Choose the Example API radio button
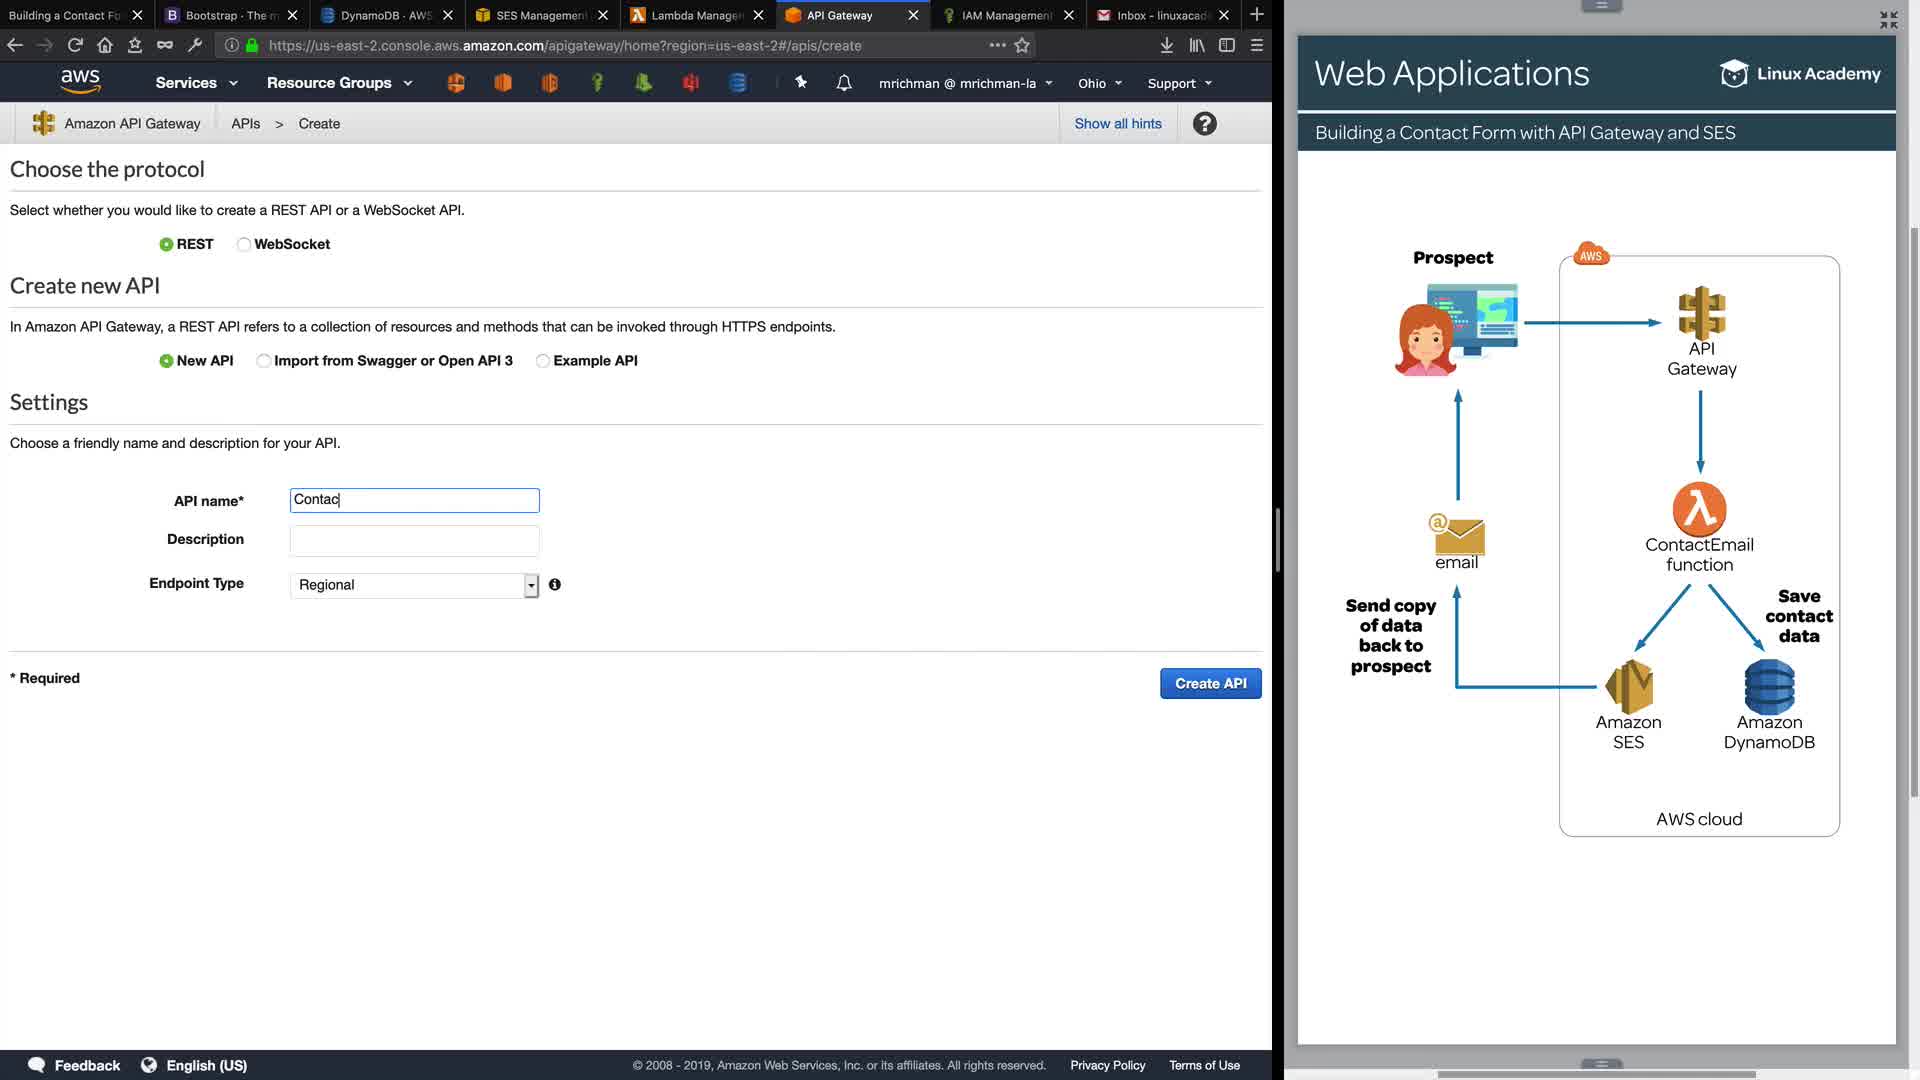This screenshot has width=1920, height=1080. click(x=542, y=361)
